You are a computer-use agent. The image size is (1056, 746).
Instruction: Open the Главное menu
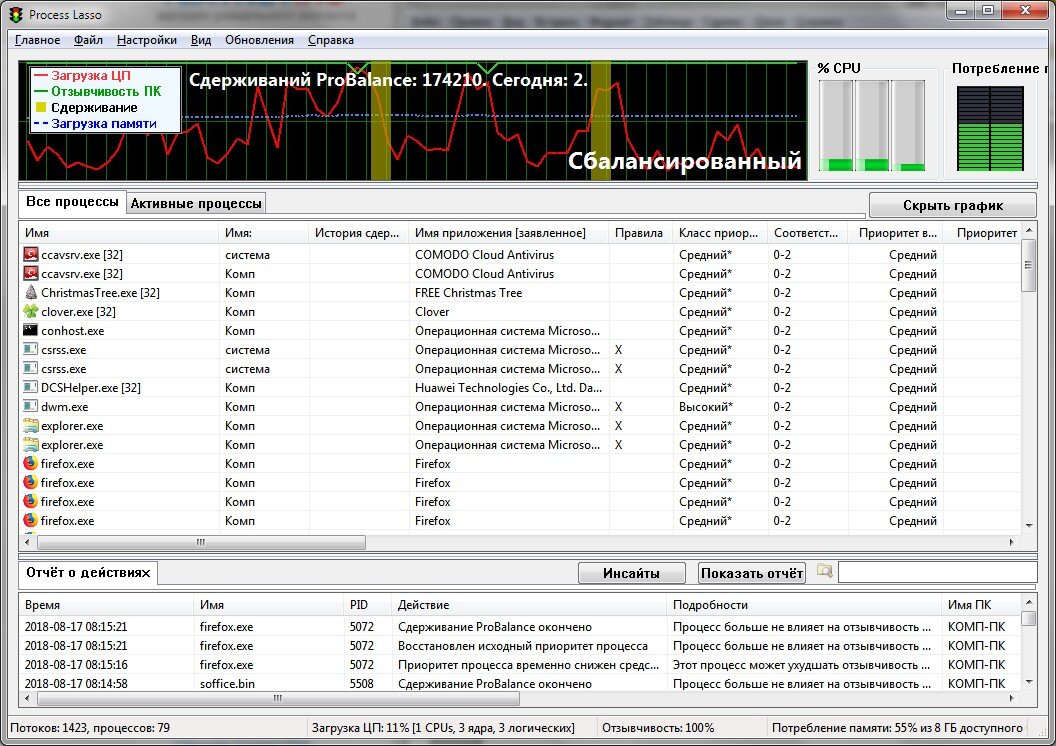tap(38, 40)
